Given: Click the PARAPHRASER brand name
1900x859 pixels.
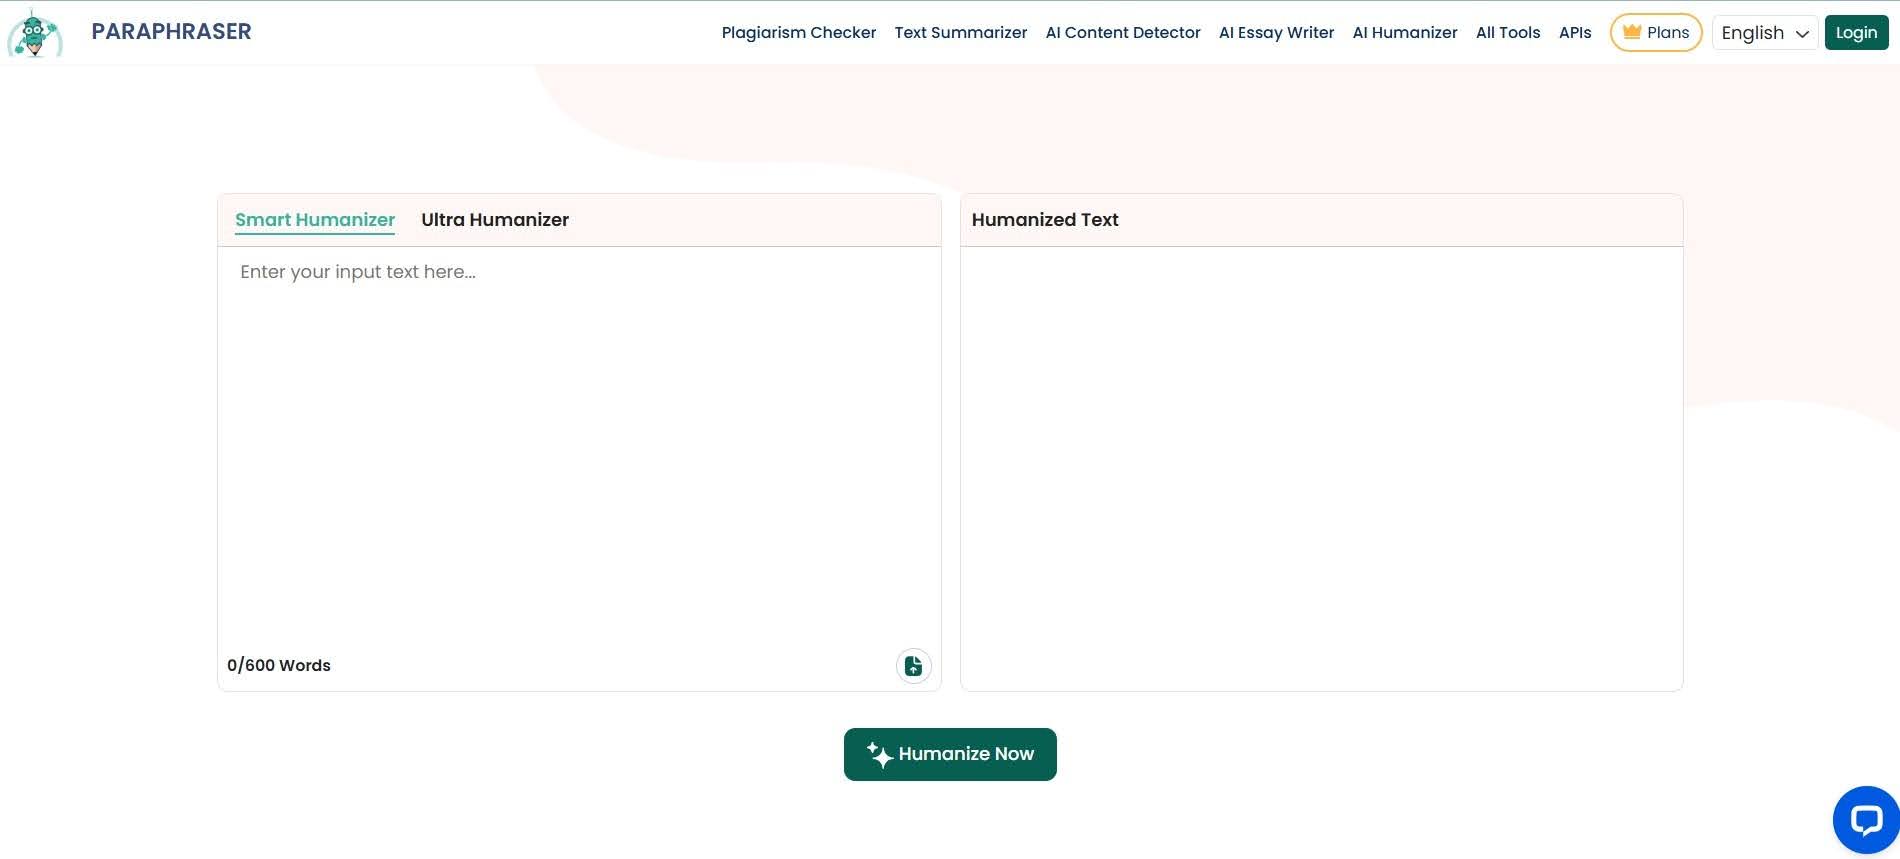Looking at the screenshot, I should [171, 32].
